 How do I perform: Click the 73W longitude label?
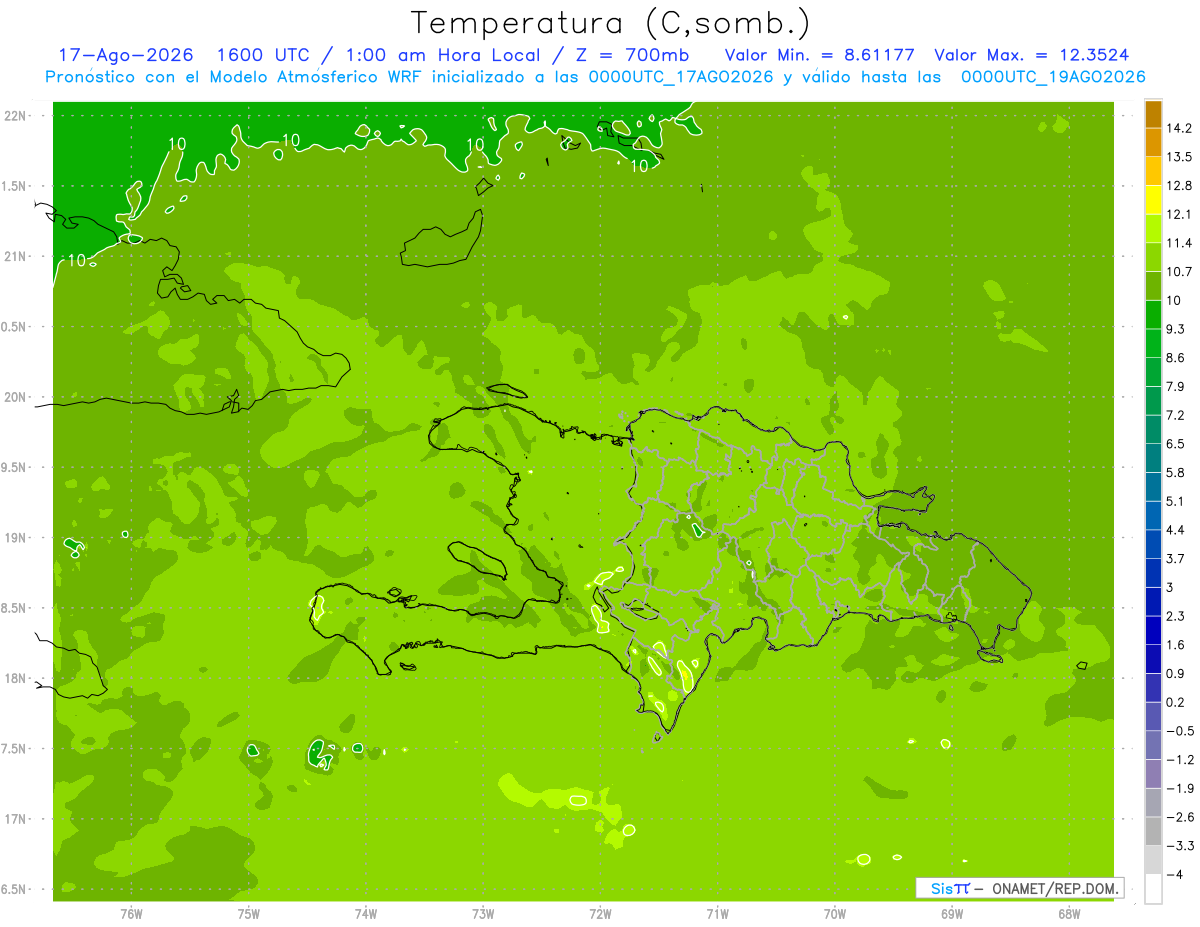483,914
